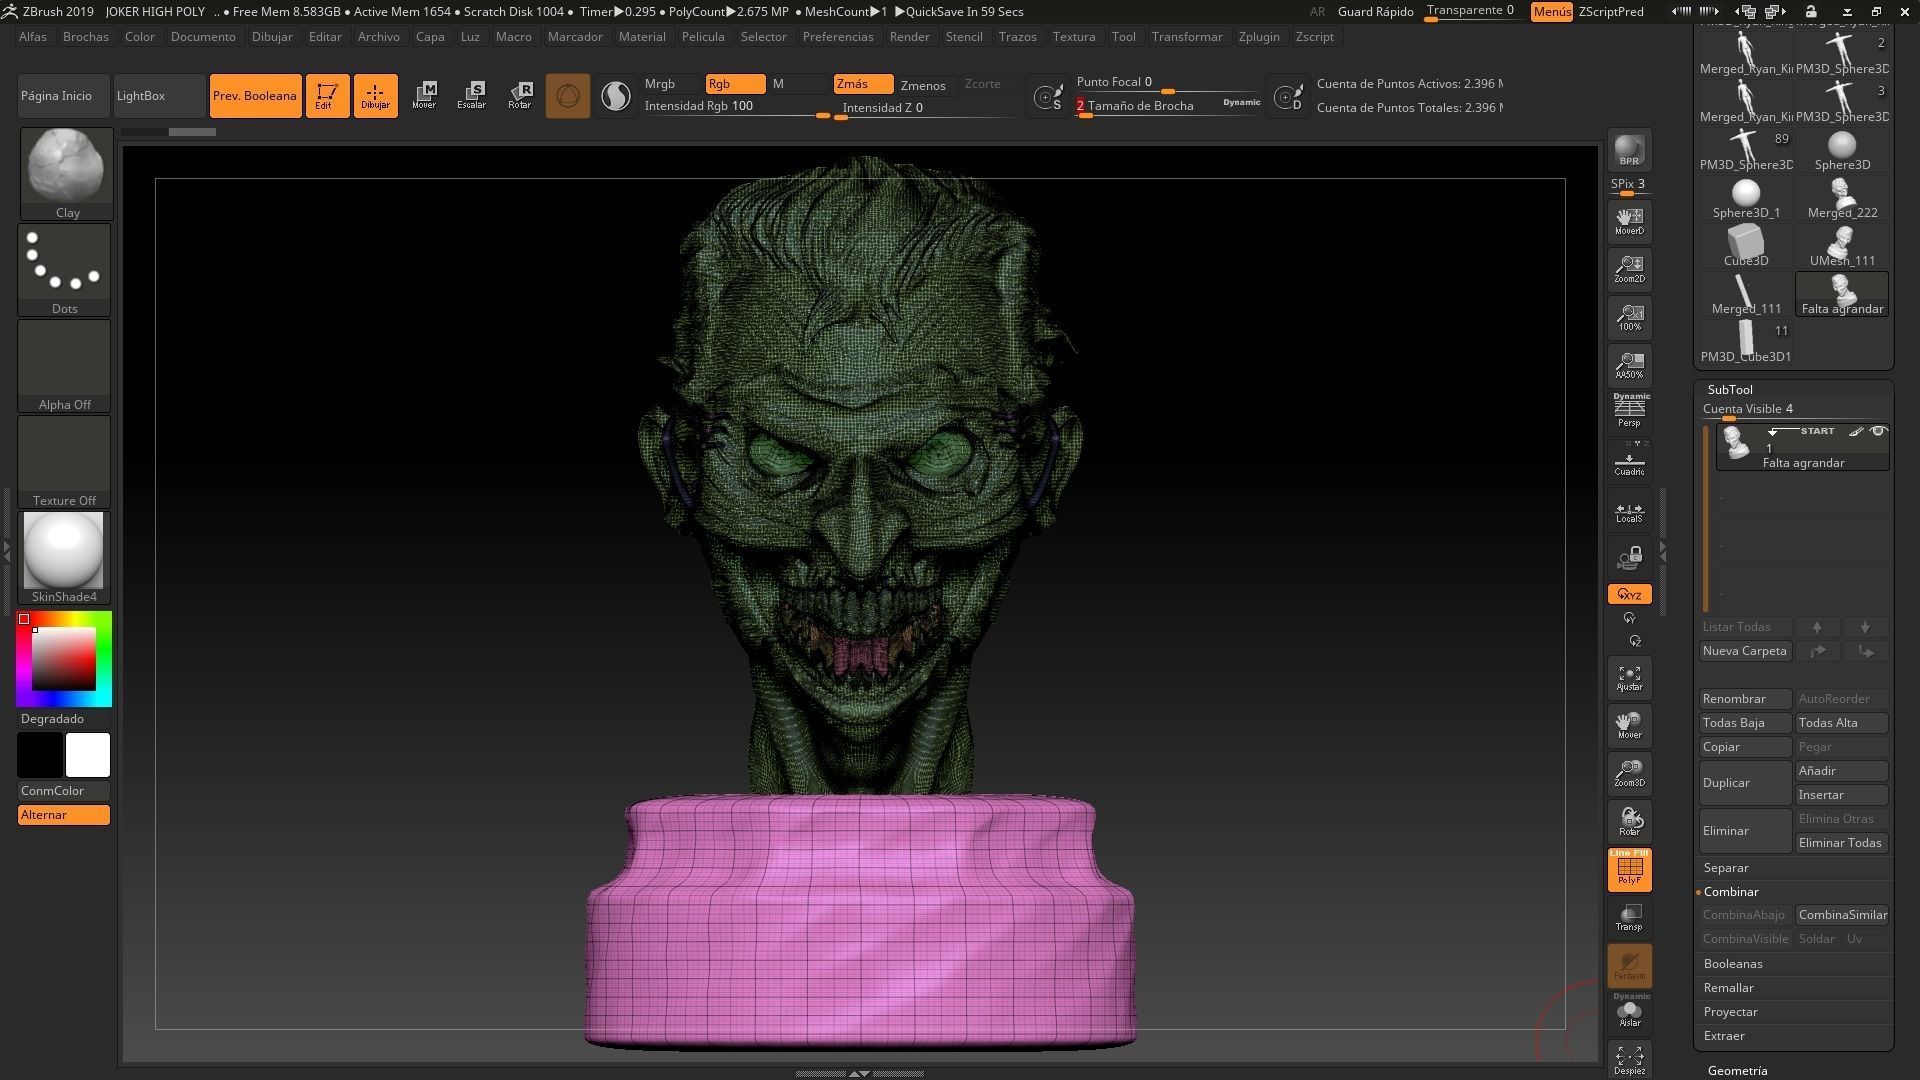Screen dimensions: 1920x1080
Task: Click the LightBox button
Action: [160, 96]
